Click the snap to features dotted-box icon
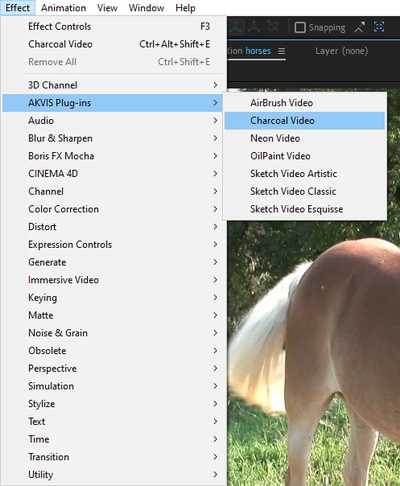400x486 pixels. [x=379, y=27]
